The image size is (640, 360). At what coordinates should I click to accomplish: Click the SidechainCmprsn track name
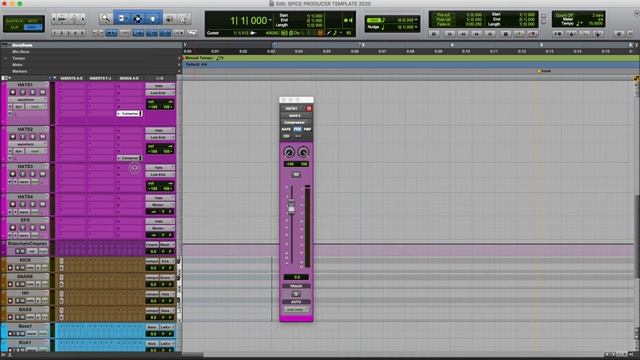point(28,243)
